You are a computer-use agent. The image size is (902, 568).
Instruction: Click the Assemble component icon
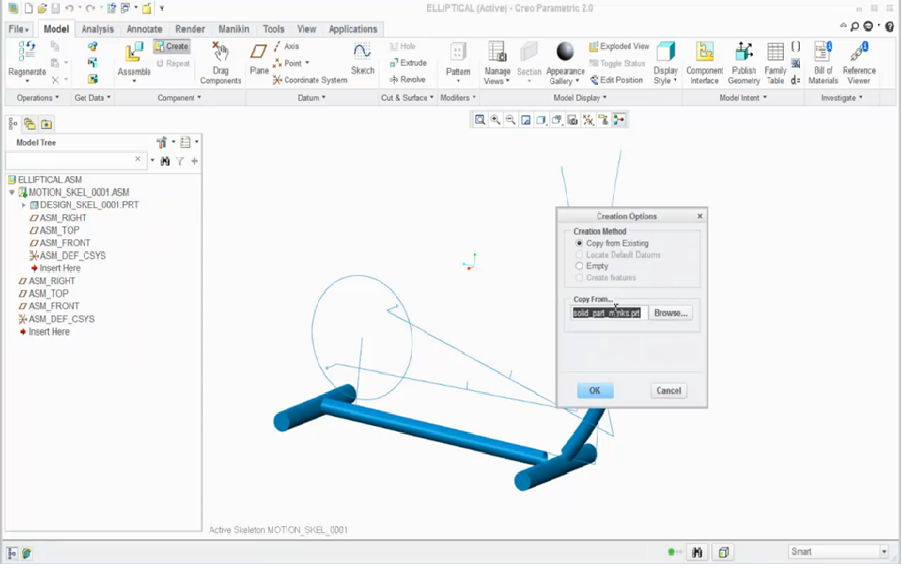click(134, 53)
